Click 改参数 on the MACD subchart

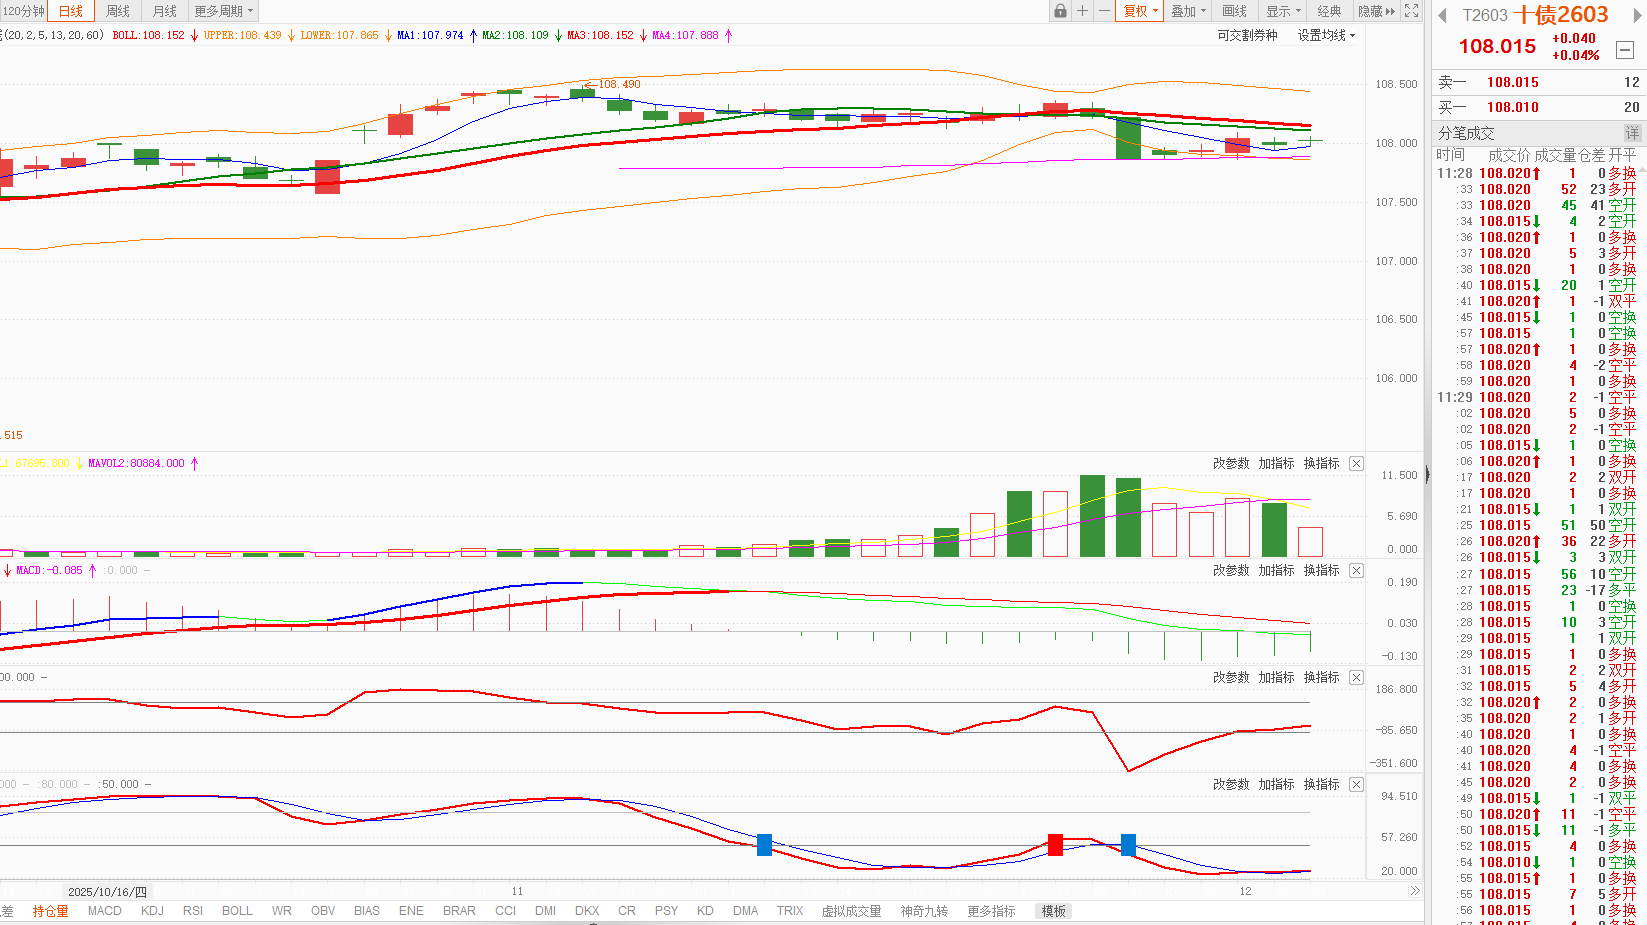[x=1231, y=570]
